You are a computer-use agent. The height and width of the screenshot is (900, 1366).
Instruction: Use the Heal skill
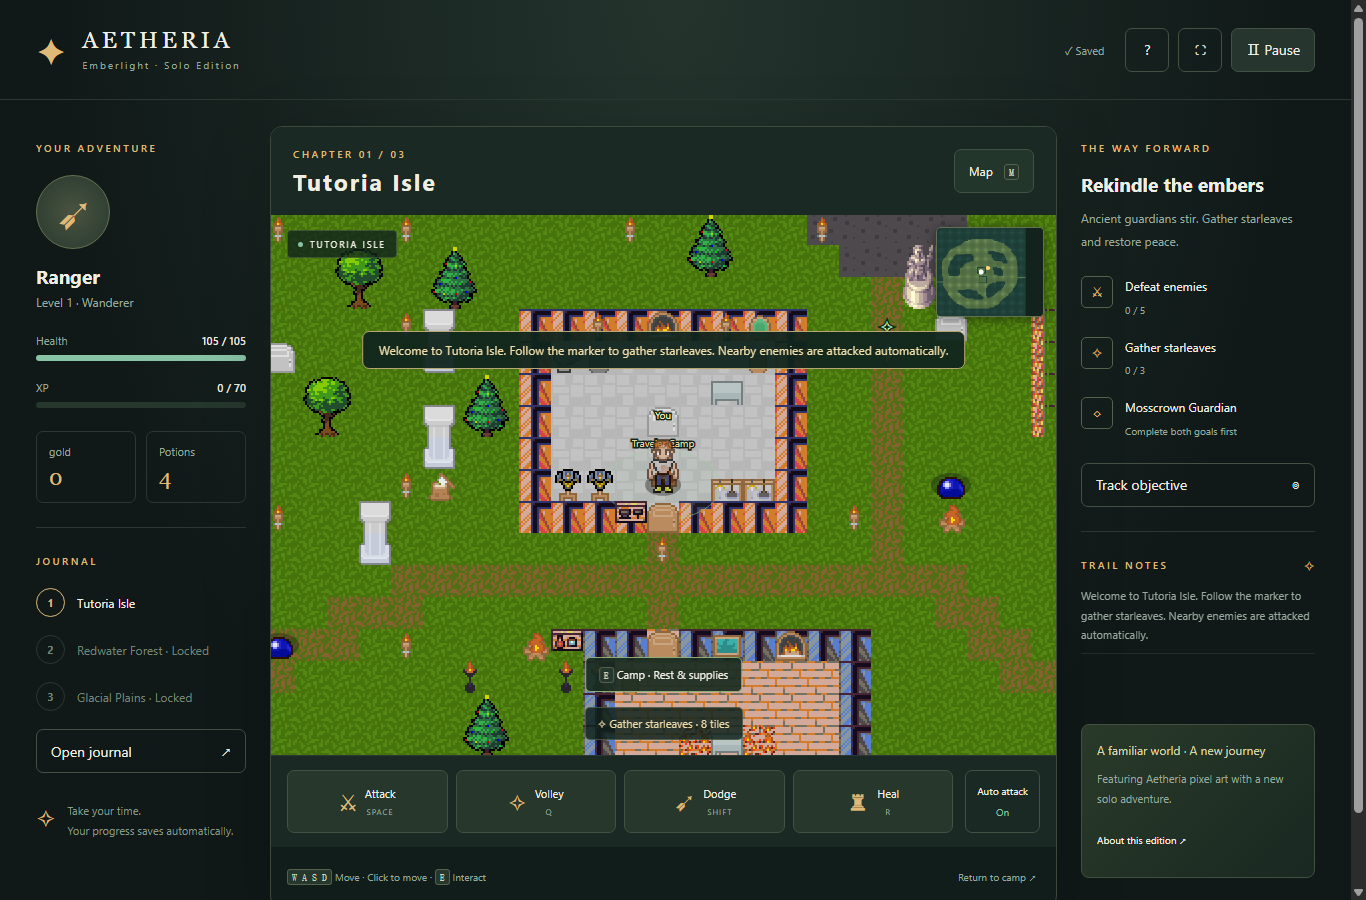pyautogui.click(x=873, y=801)
